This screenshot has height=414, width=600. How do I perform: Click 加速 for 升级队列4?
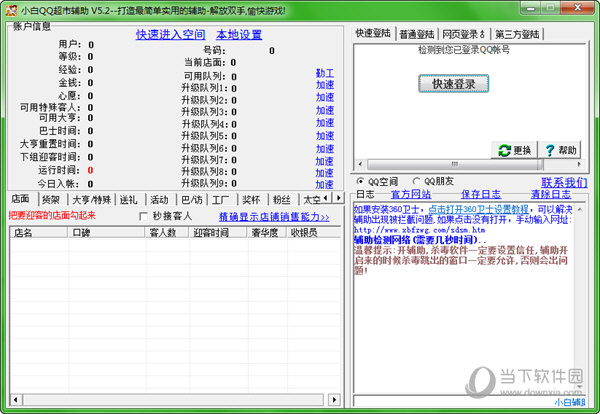325,123
